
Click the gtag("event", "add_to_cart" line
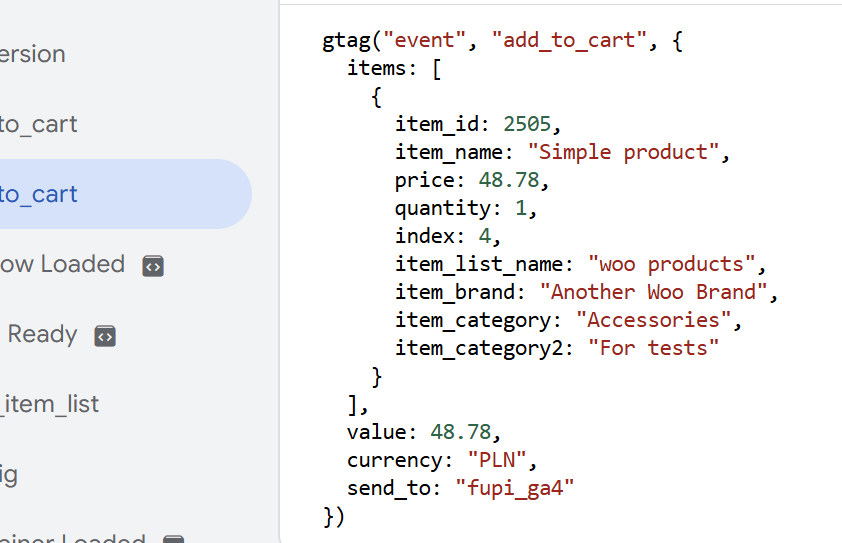coord(502,40)
